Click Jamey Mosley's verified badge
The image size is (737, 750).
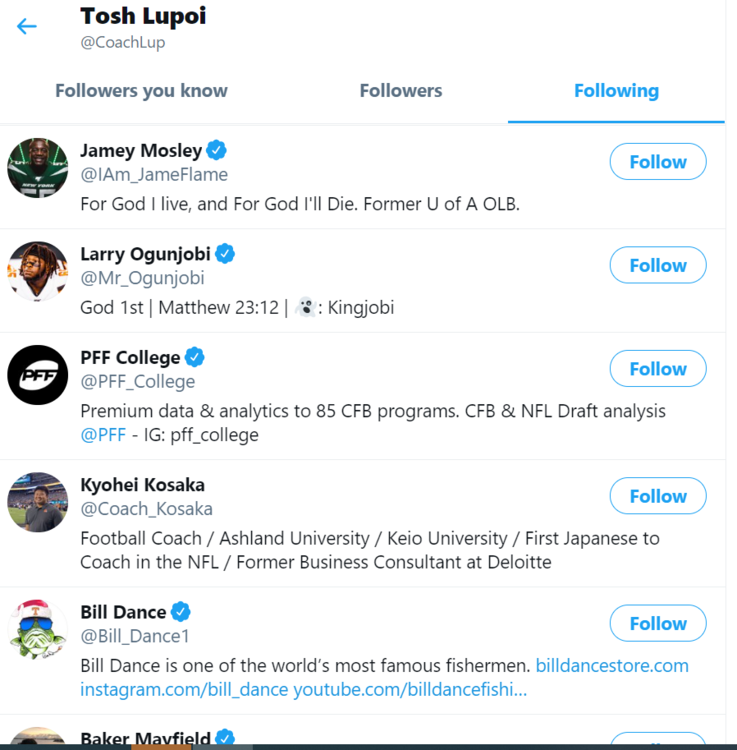click(217, 151)
